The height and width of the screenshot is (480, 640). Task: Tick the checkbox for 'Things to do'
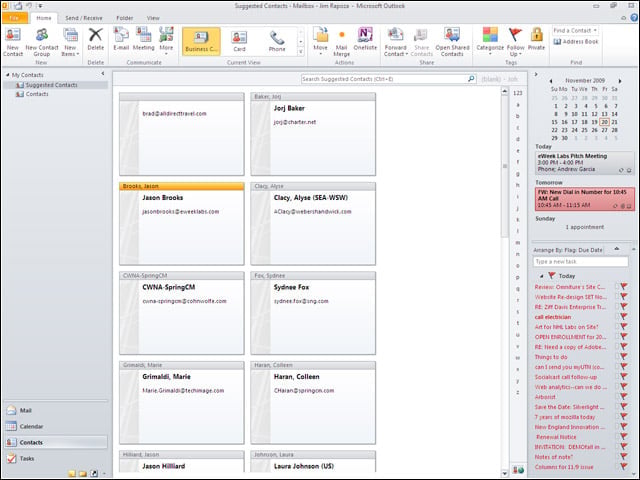point(617,357)
